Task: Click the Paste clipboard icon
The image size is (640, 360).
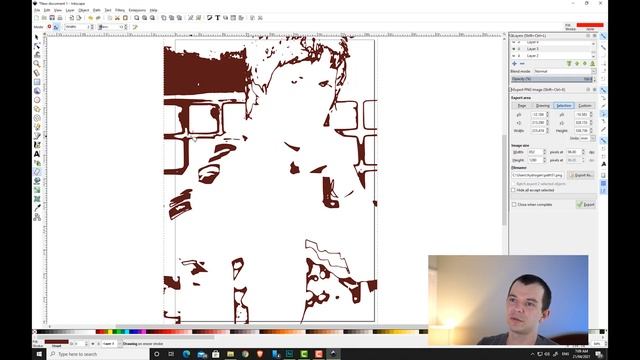Action: pos(125,18)
